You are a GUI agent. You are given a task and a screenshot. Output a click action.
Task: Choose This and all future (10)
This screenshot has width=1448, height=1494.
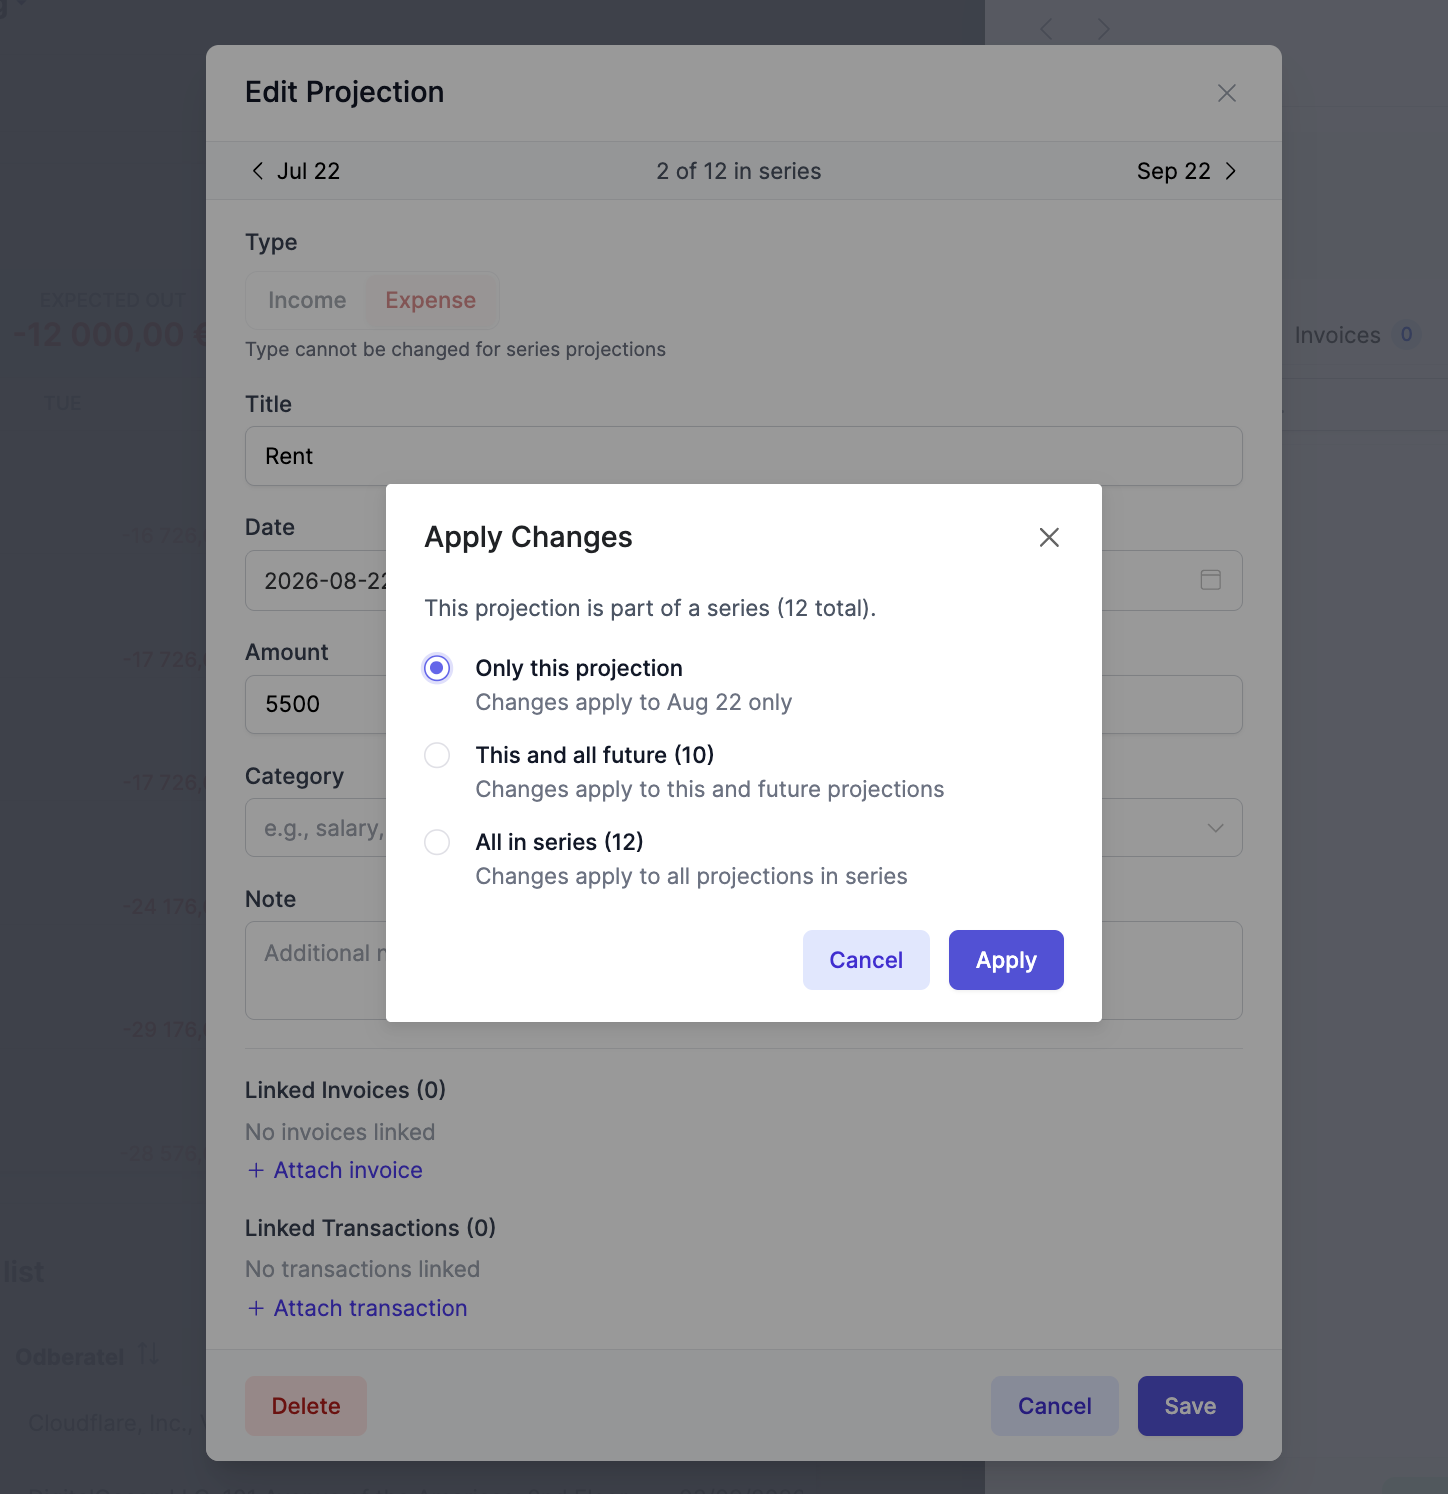[x=437, y=755]
